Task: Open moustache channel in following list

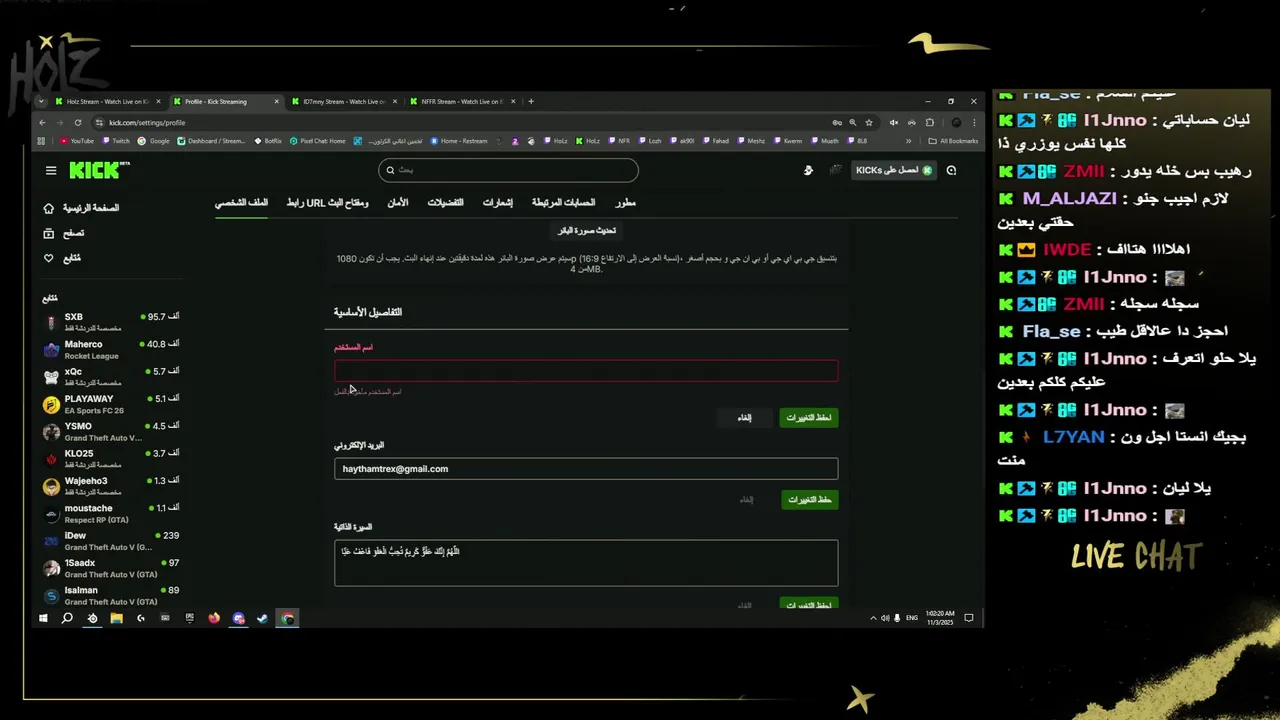Action: tap(111, 513)
